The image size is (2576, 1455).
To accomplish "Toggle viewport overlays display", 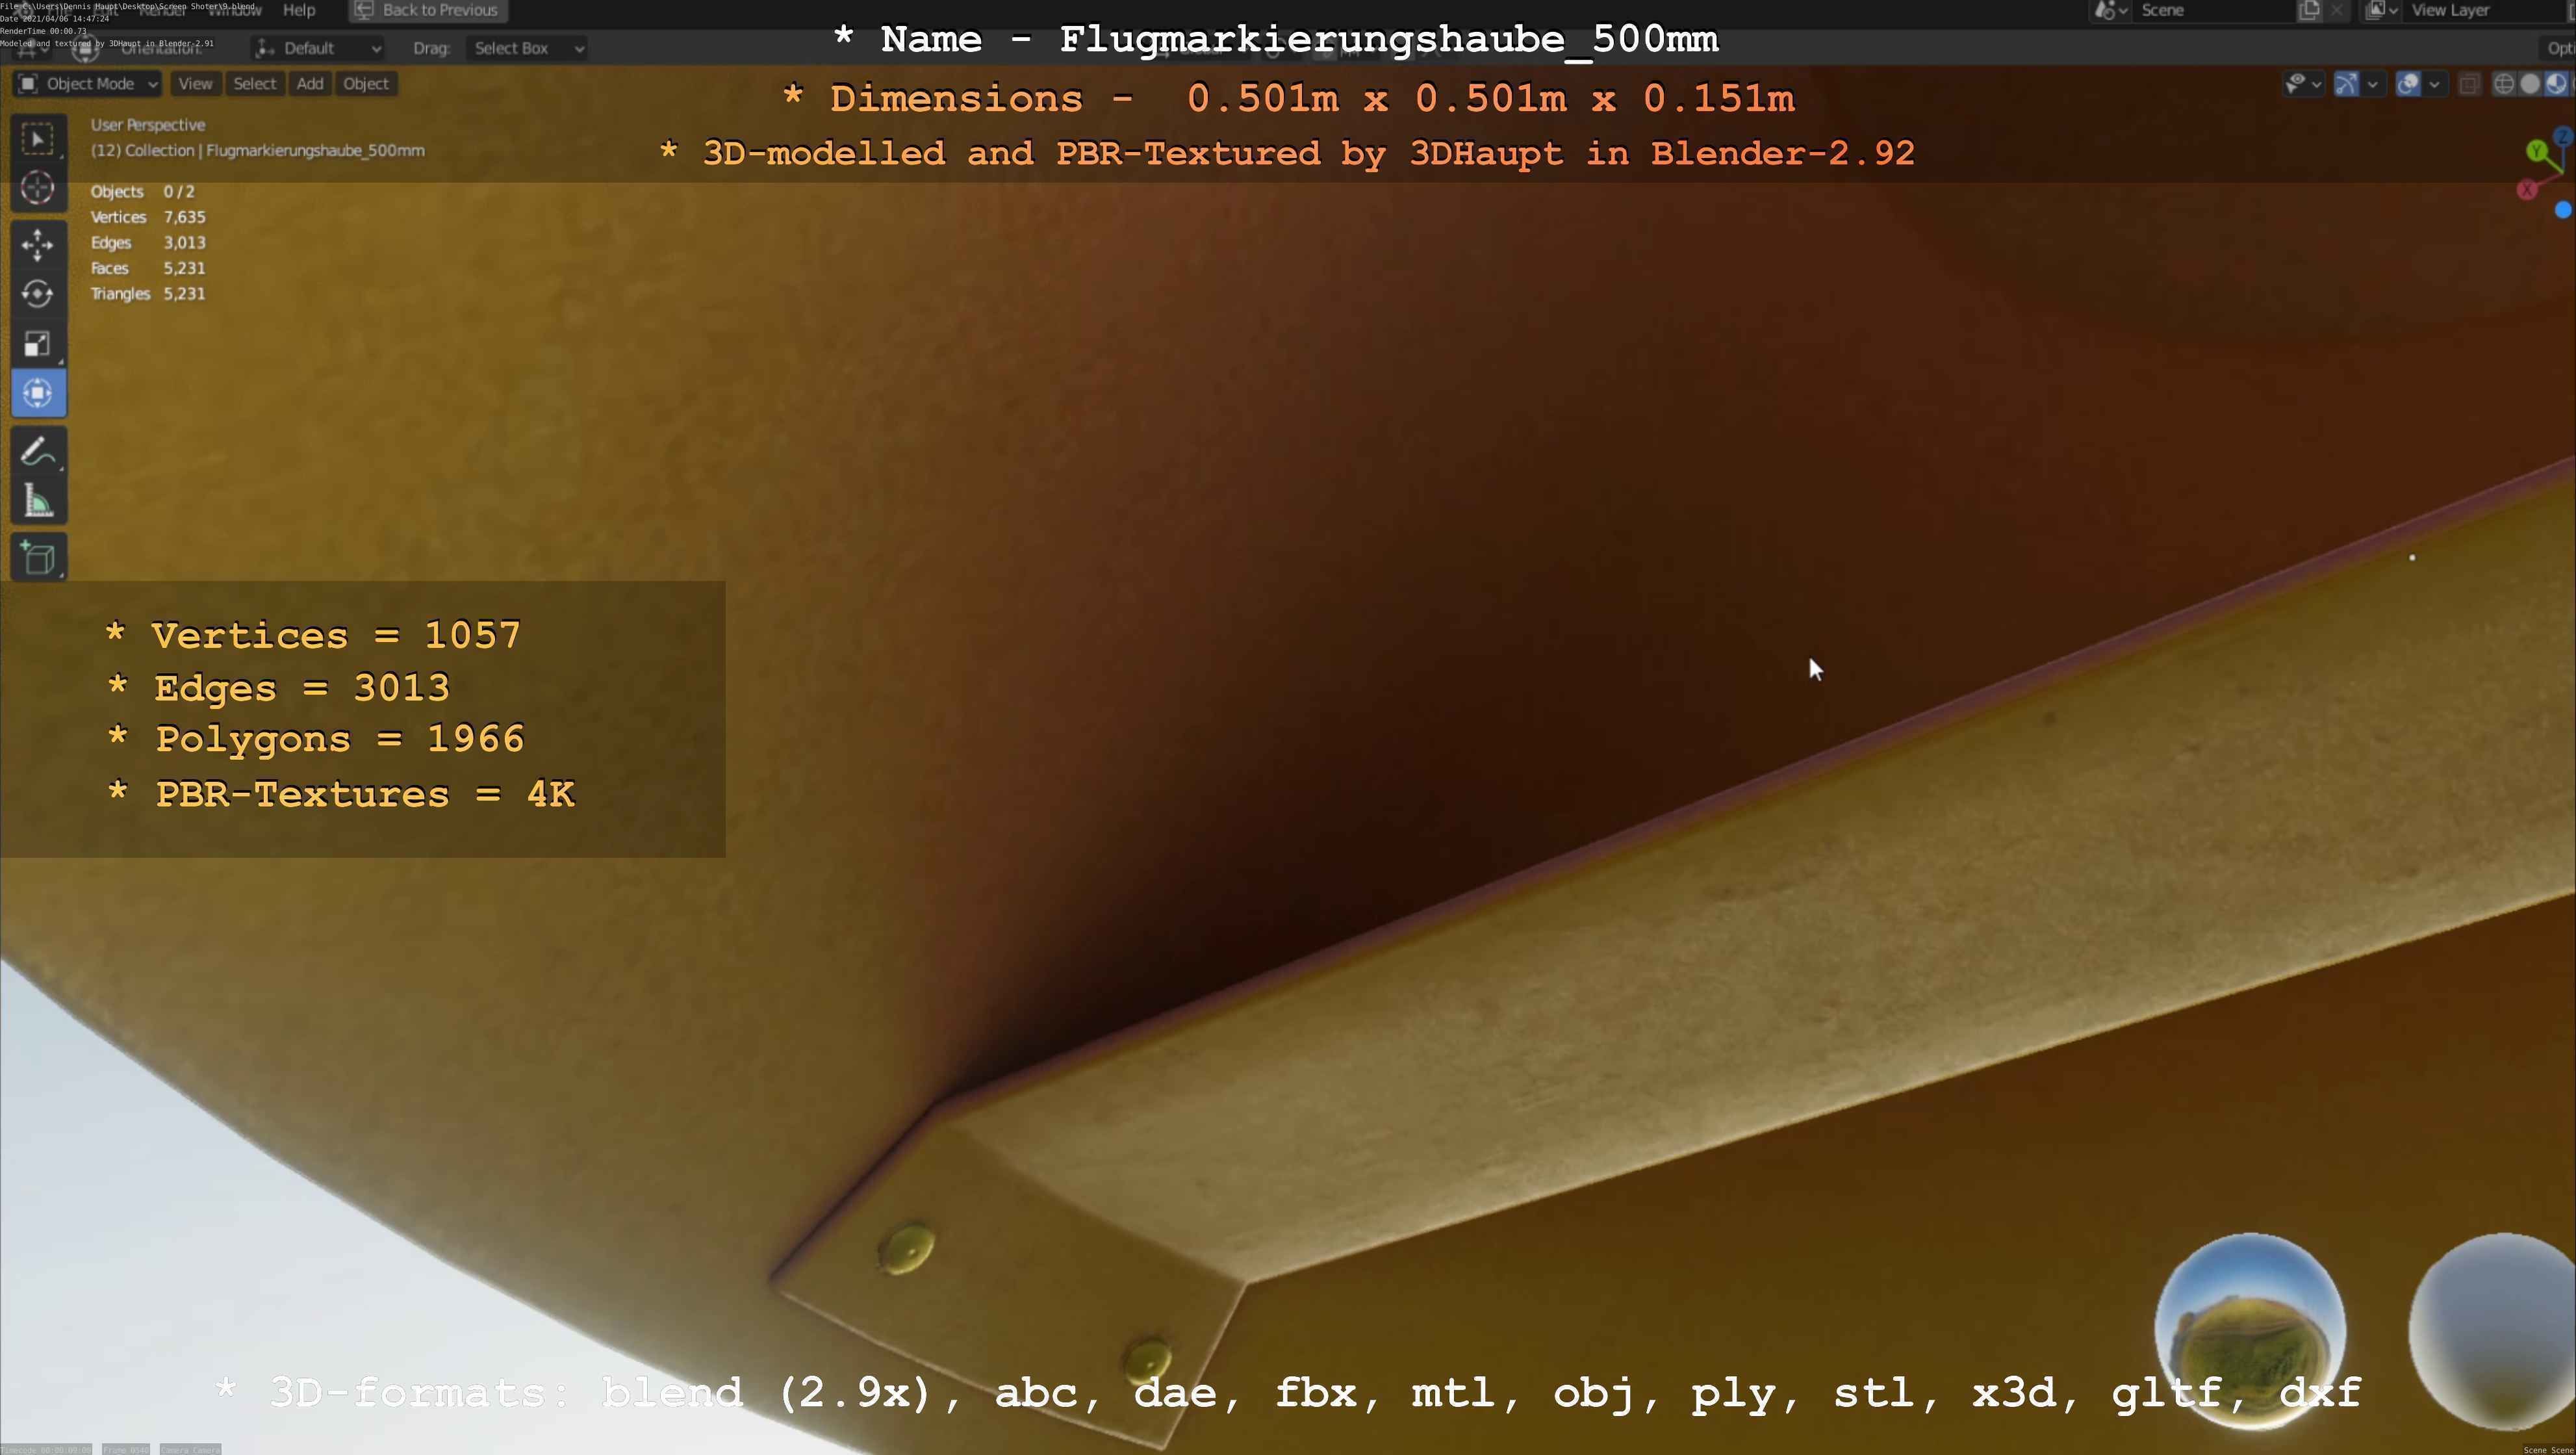I will (x=2409, y=84).
